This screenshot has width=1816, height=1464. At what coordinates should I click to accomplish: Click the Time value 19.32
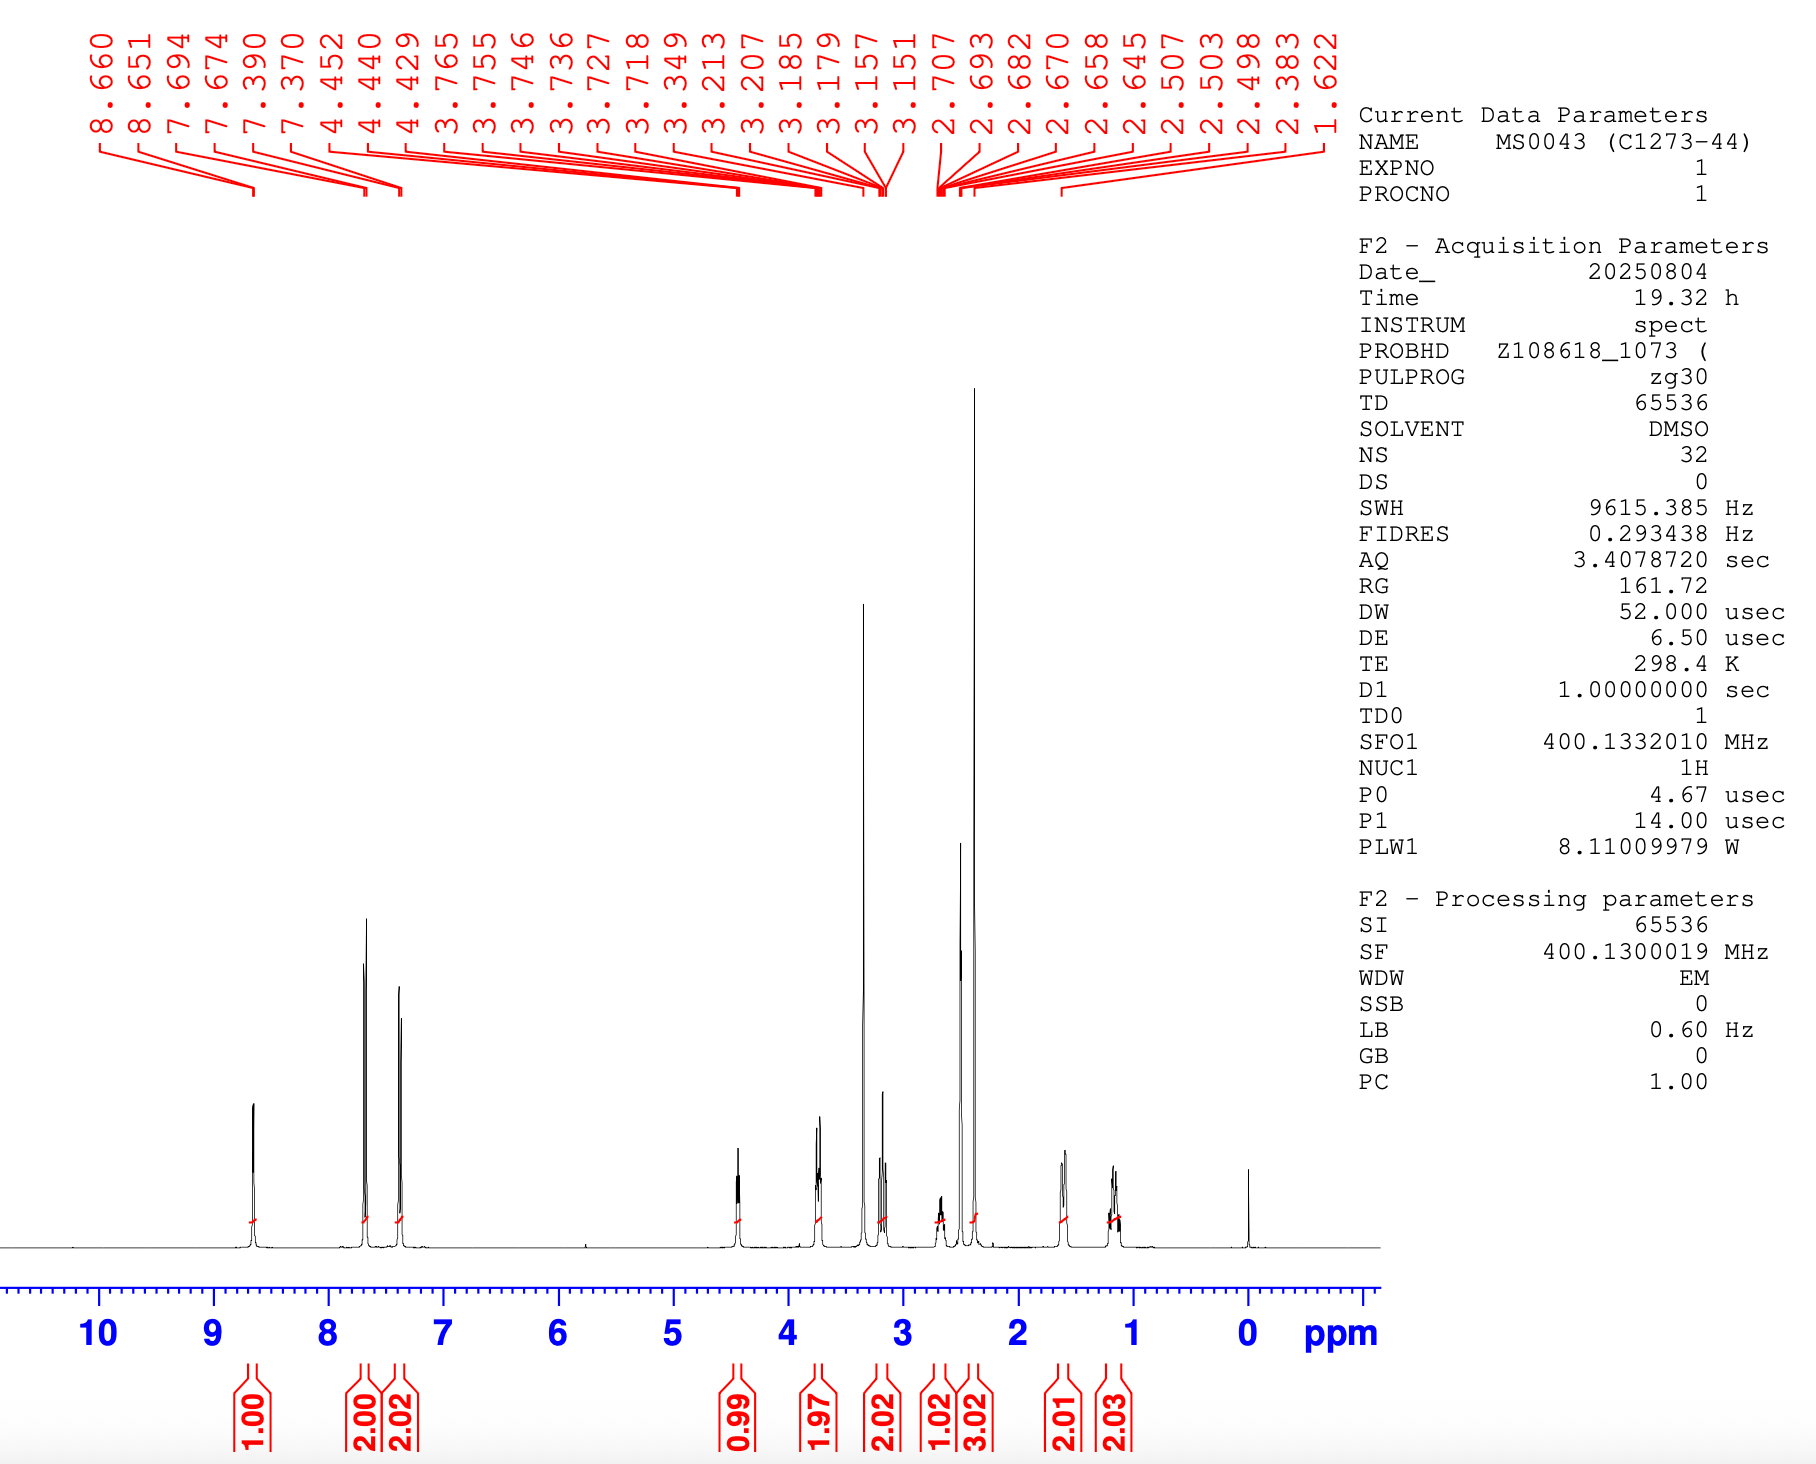(x=1670, y=298)
